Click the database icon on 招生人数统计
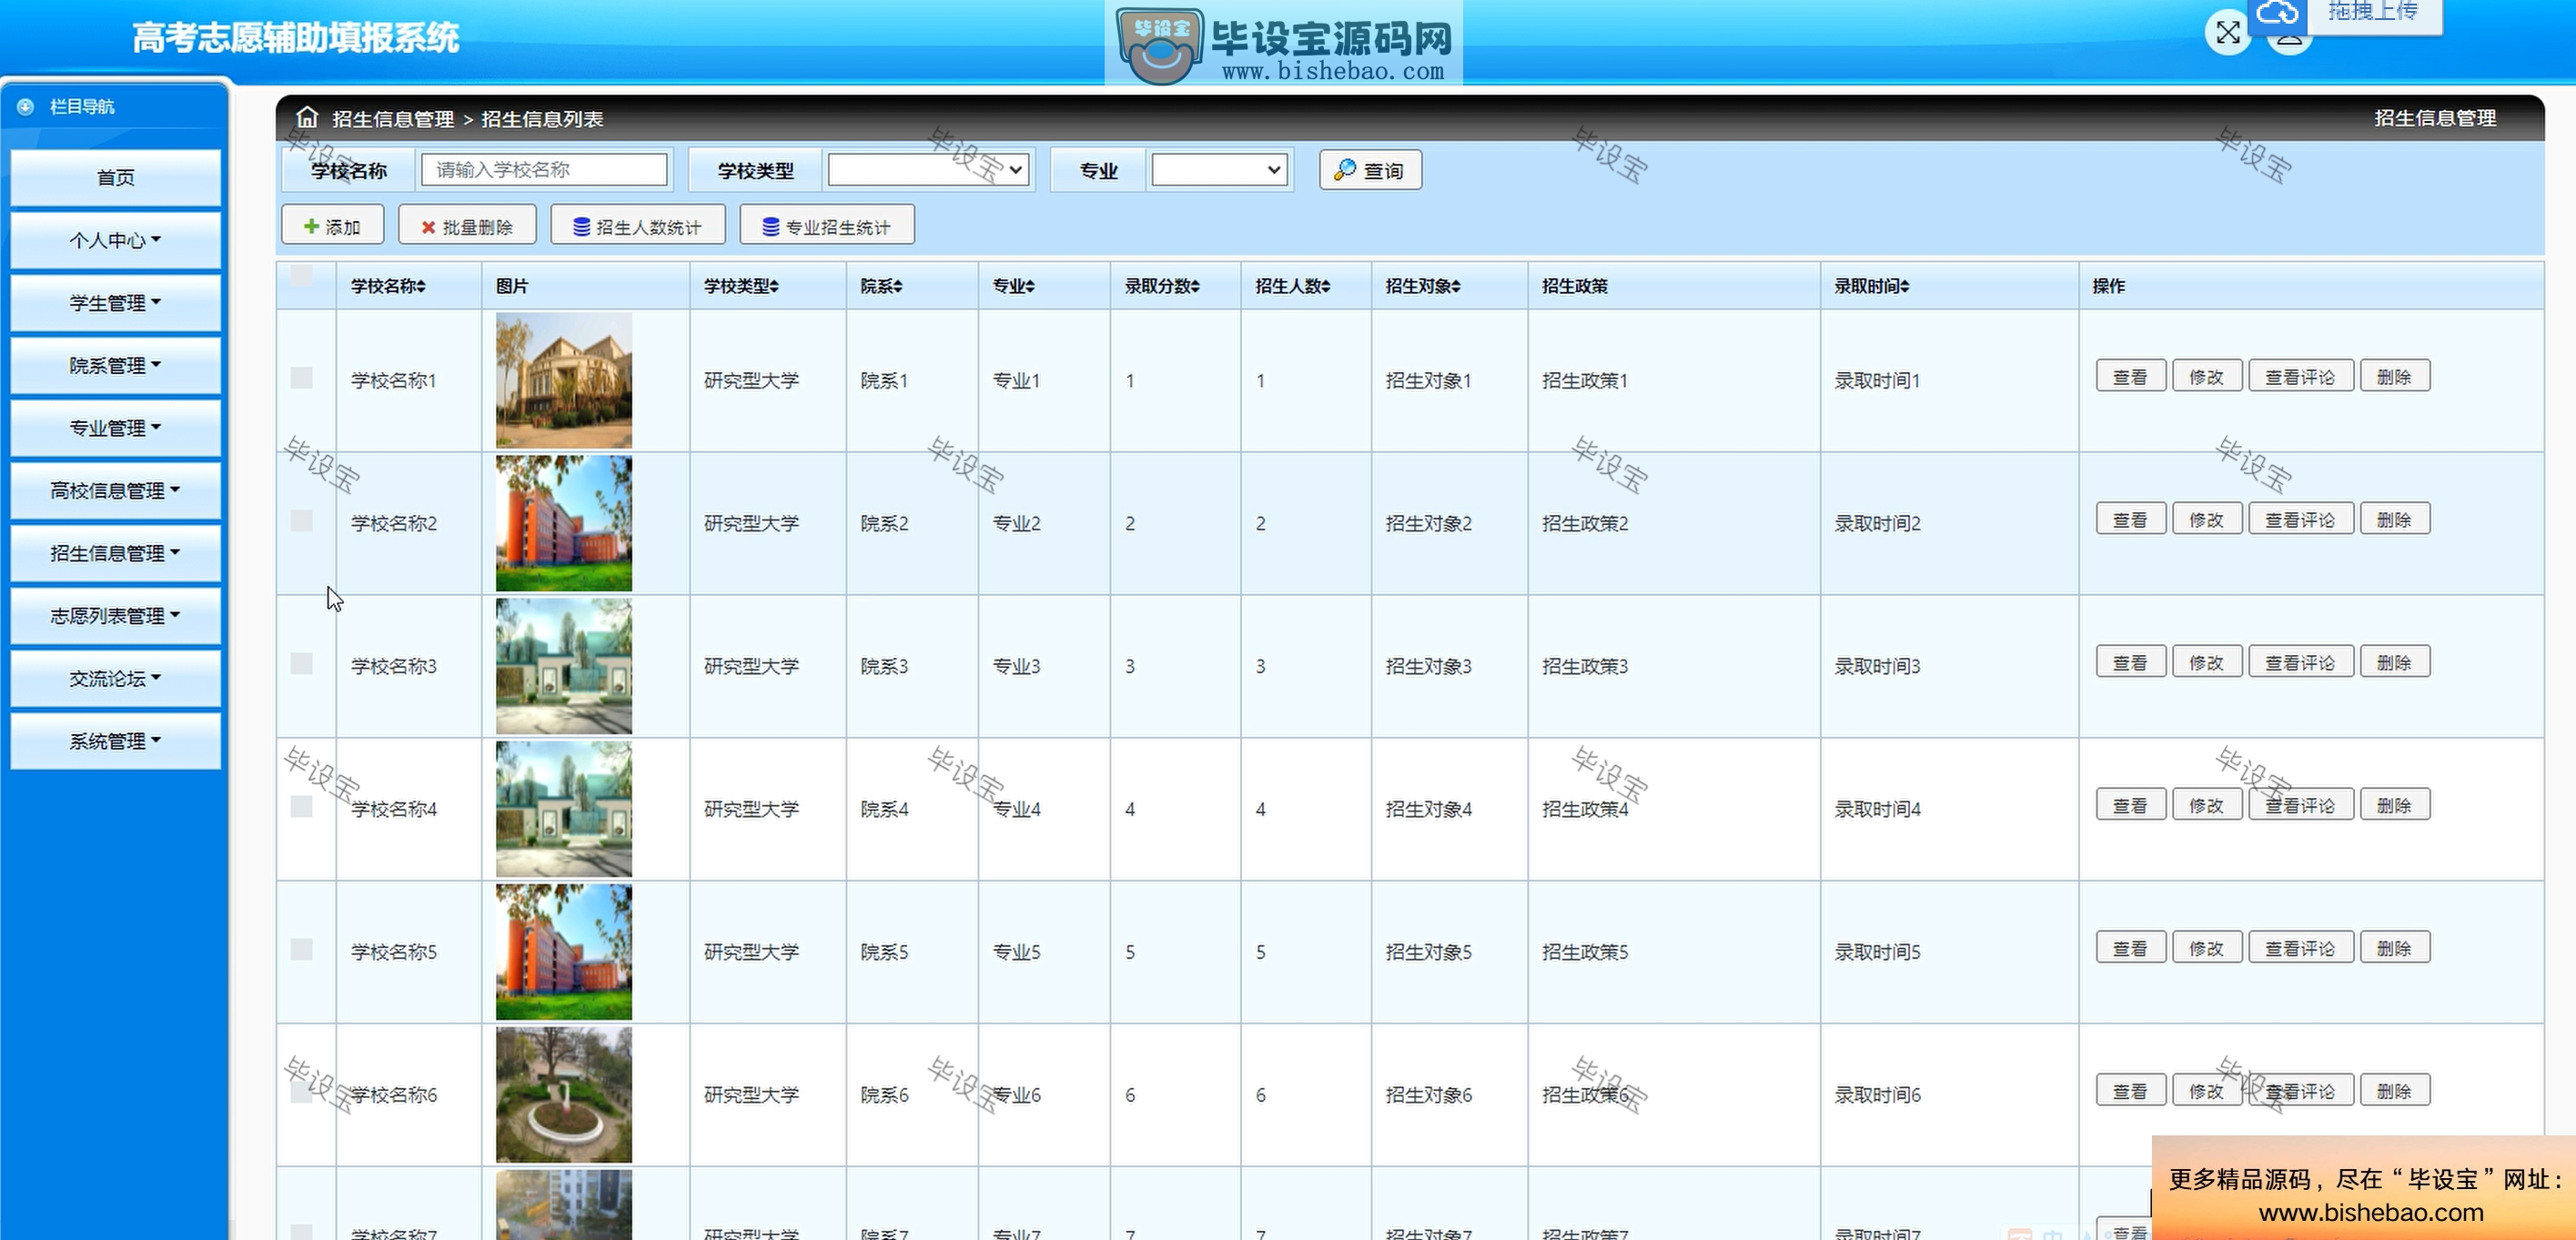 tap(581, 227)
